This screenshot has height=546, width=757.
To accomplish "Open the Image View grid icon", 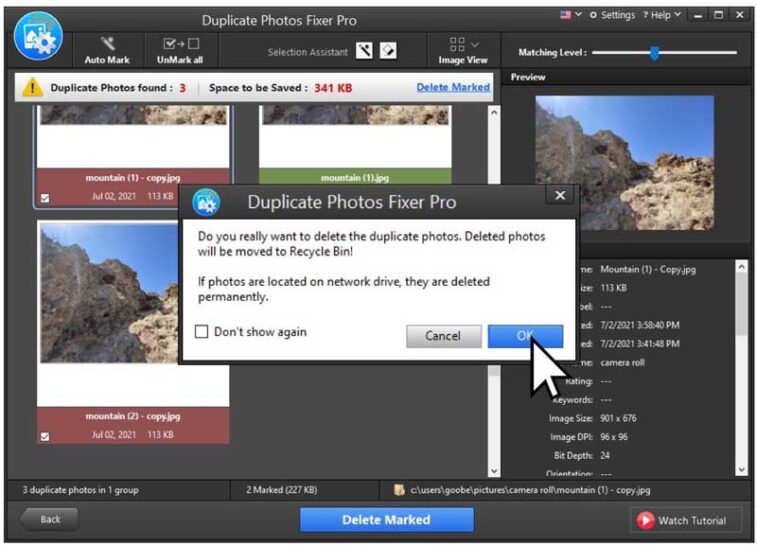I will click(457, 44).
